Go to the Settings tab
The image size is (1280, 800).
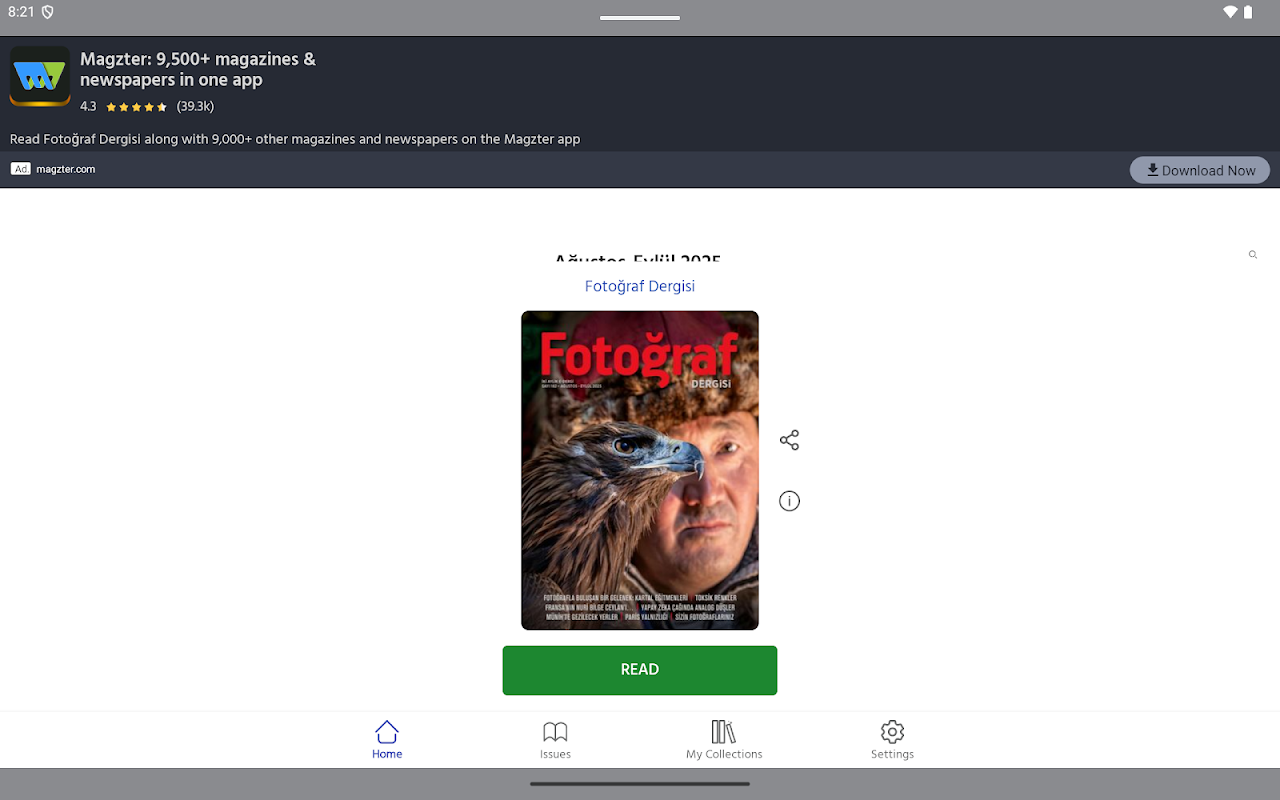pos(892,740)
